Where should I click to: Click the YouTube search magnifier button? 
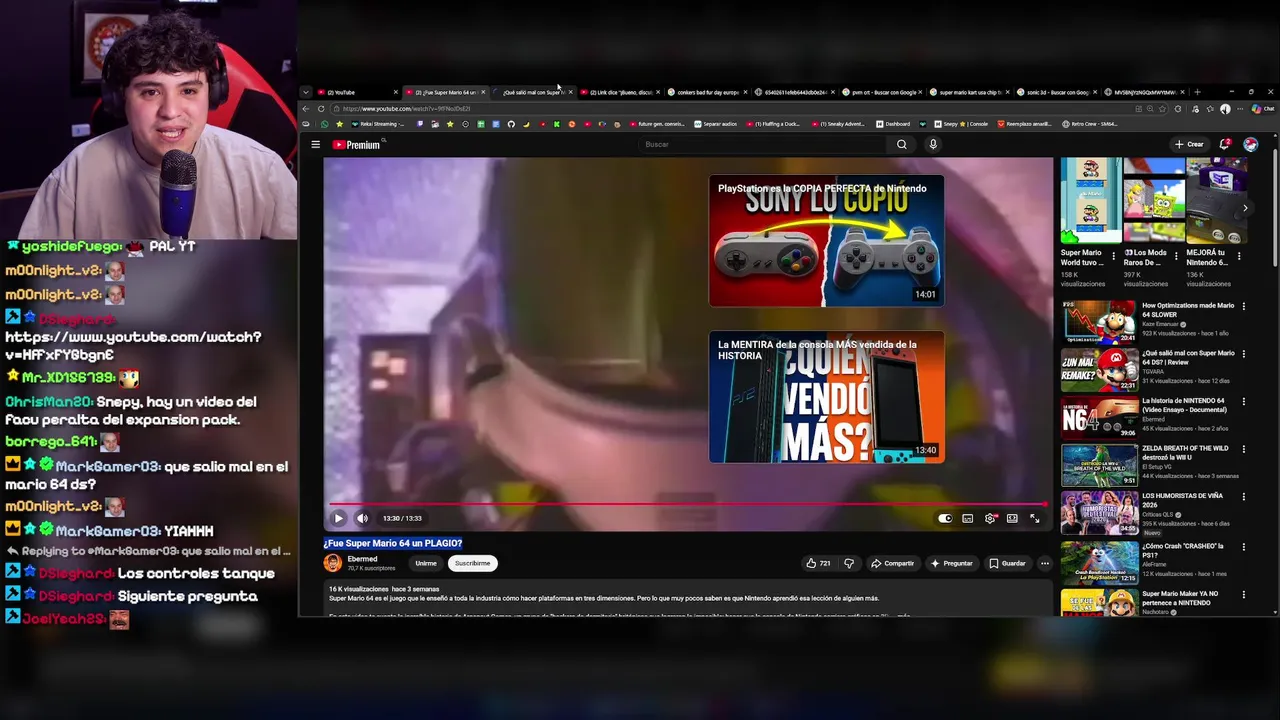point(901,144)
